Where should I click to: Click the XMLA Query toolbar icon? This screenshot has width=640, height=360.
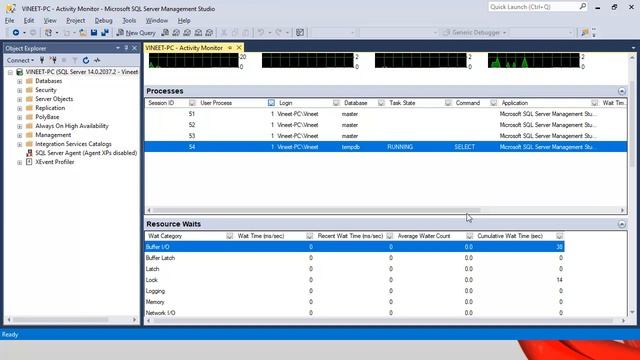pos(198,32)
